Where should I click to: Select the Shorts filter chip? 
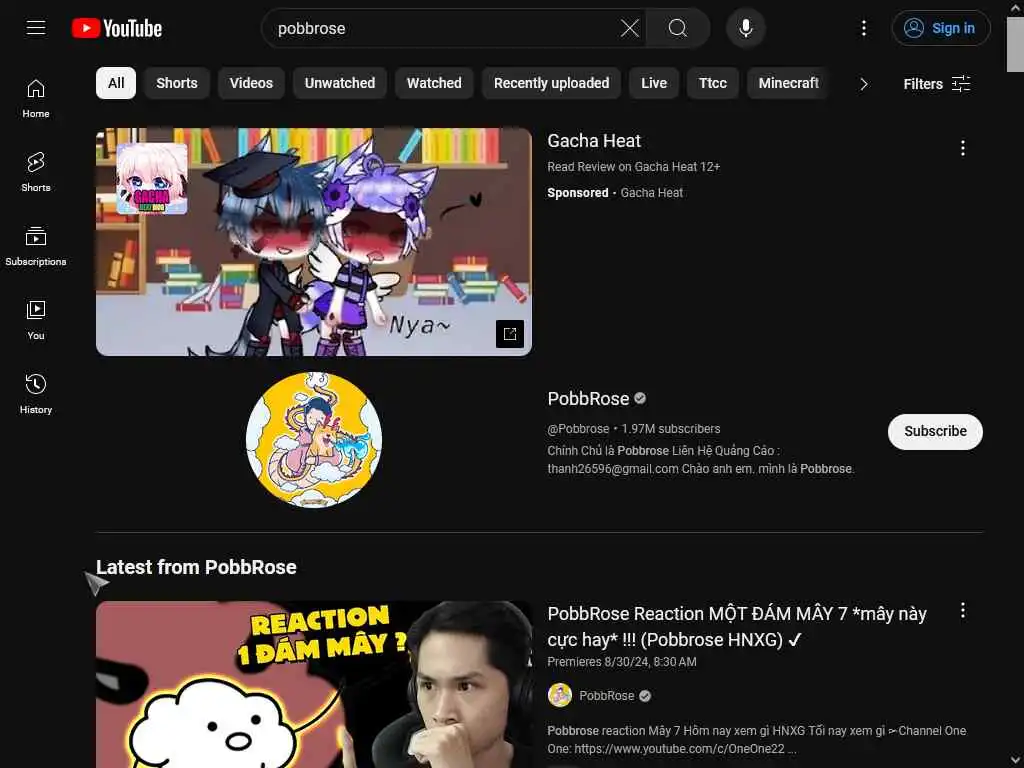[x=176, y=83]
